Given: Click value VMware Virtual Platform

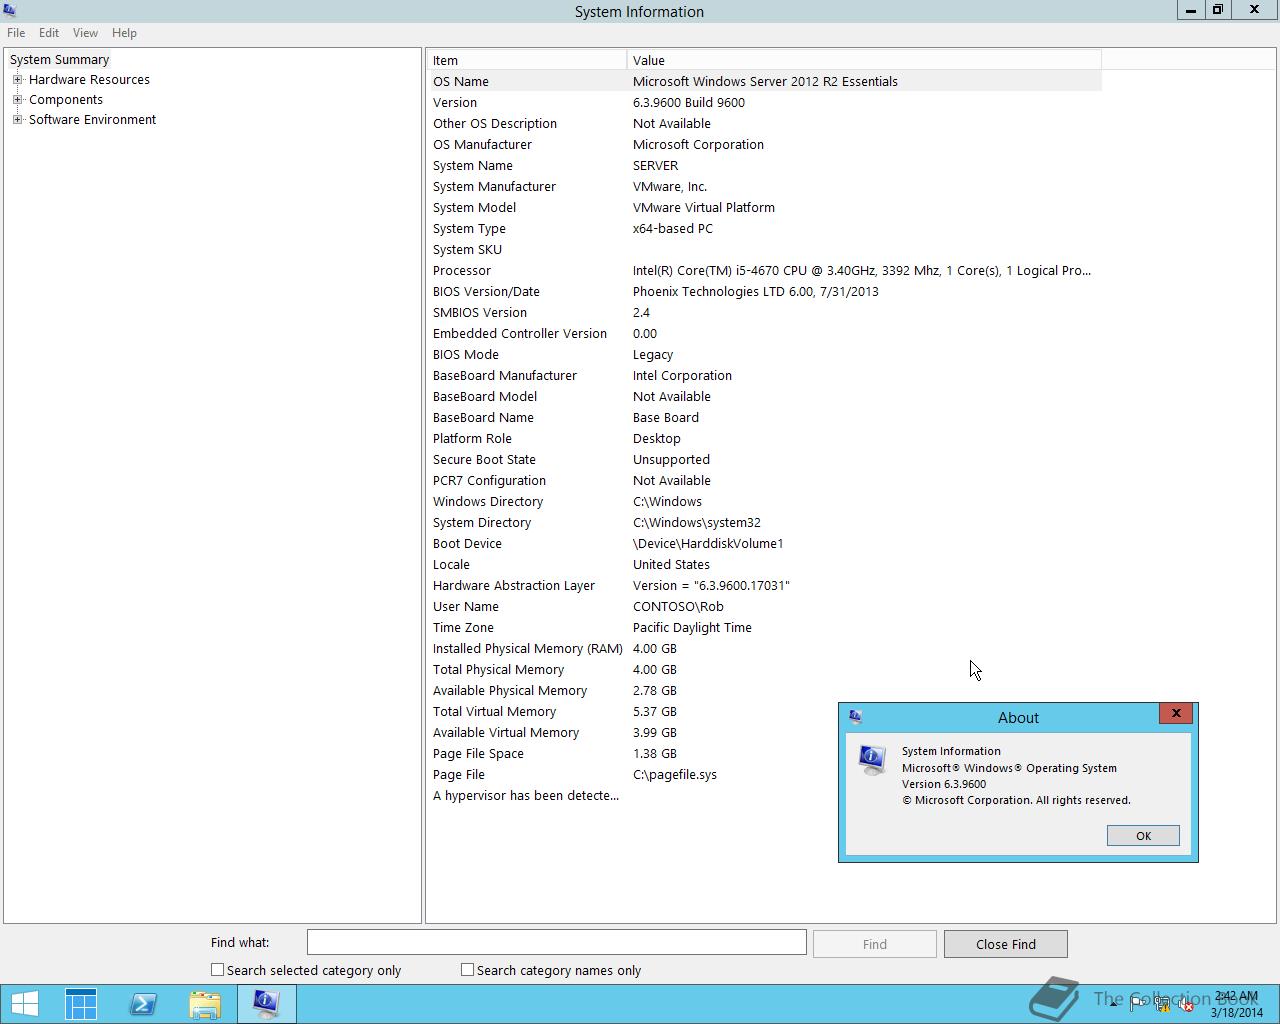Looking at the screenshot, I should 703,207.
